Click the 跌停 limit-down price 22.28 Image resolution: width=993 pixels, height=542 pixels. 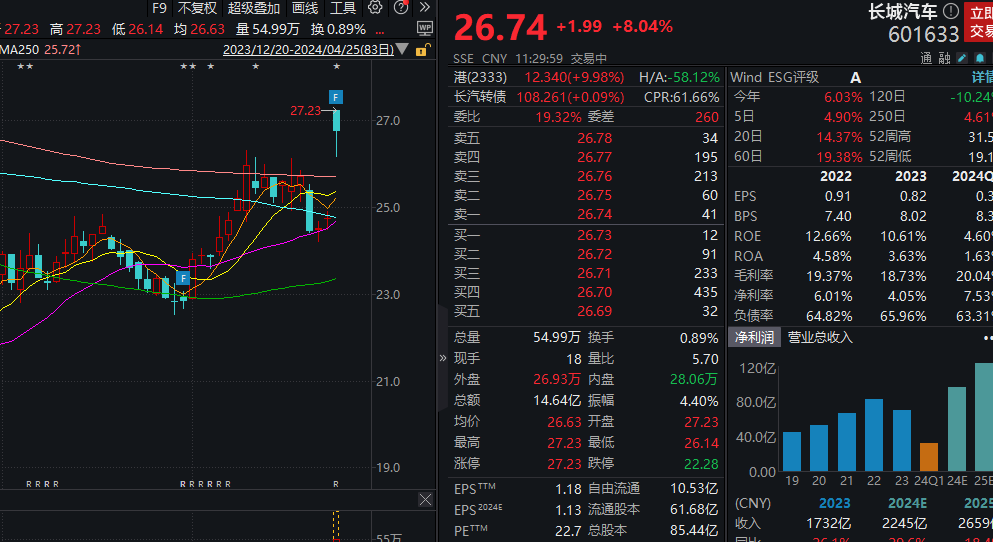click(701, 463)
